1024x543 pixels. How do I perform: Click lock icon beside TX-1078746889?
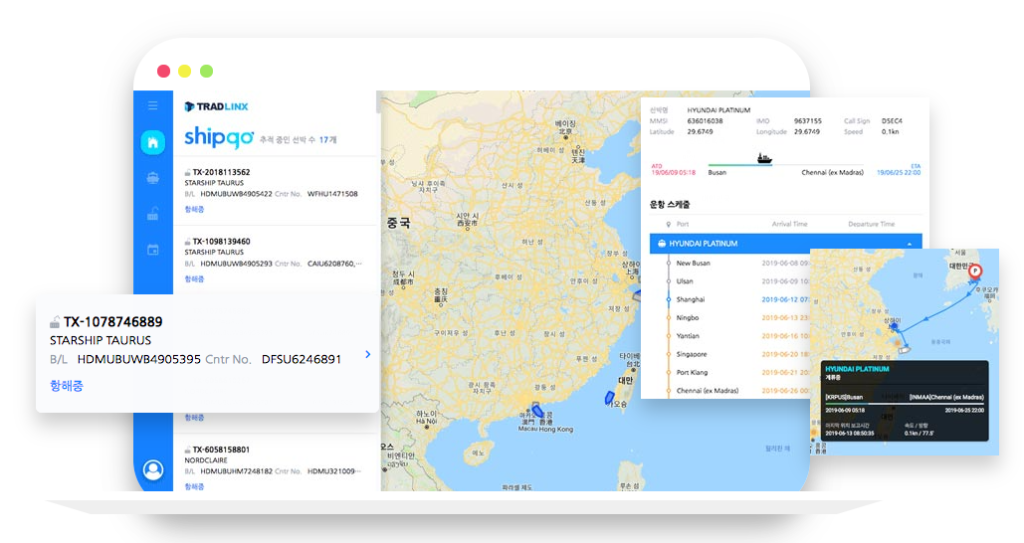click(x=55, y=322)
